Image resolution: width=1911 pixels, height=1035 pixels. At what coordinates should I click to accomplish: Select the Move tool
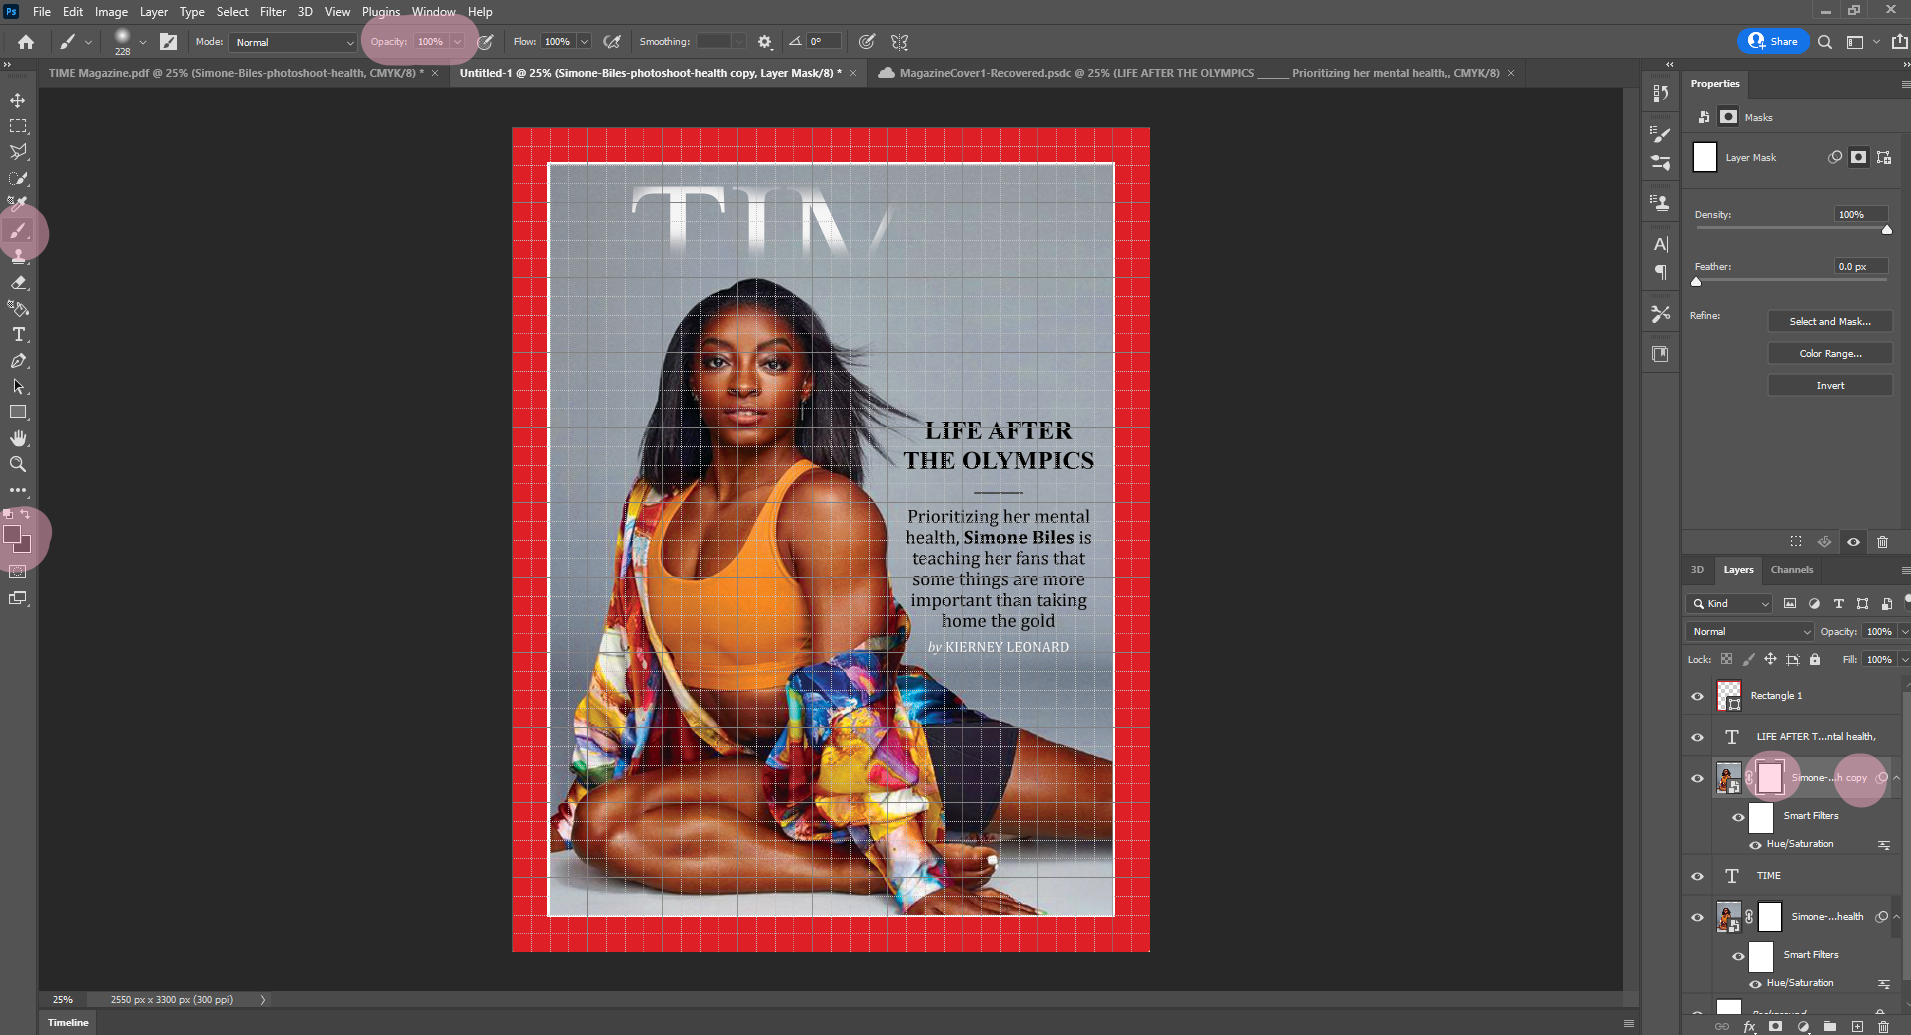[18, 100]
